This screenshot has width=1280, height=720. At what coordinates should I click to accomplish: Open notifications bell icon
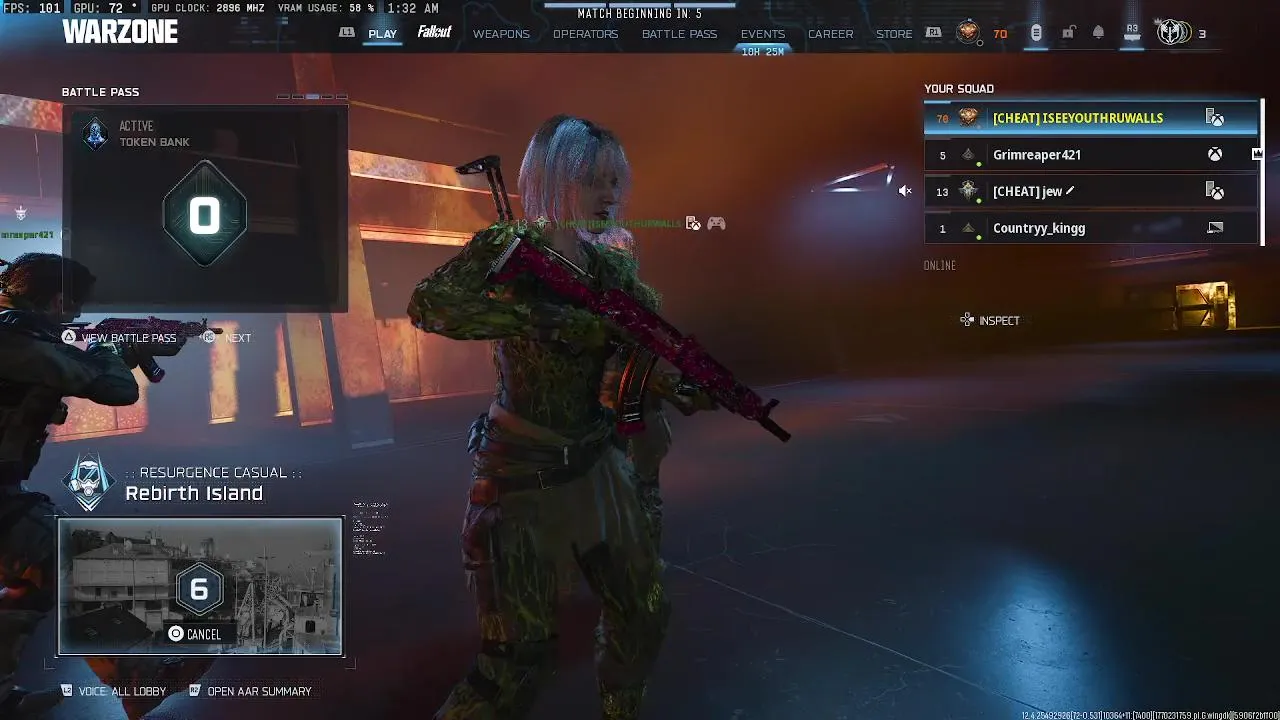click(1098, 33)
